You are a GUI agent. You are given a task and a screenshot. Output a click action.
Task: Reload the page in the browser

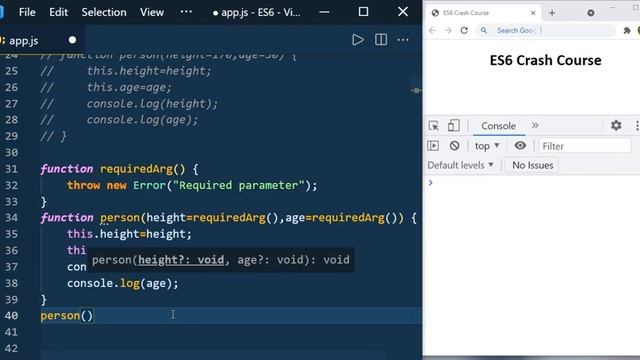[x=464, y=31]
